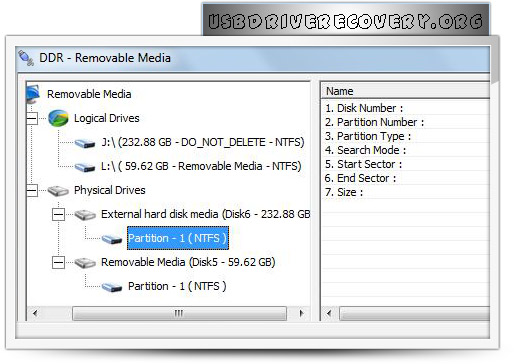The width and height of the screenshot is (514, 364).
Task: Click the details panel's left scroll arrow
Action: [329, 313]
